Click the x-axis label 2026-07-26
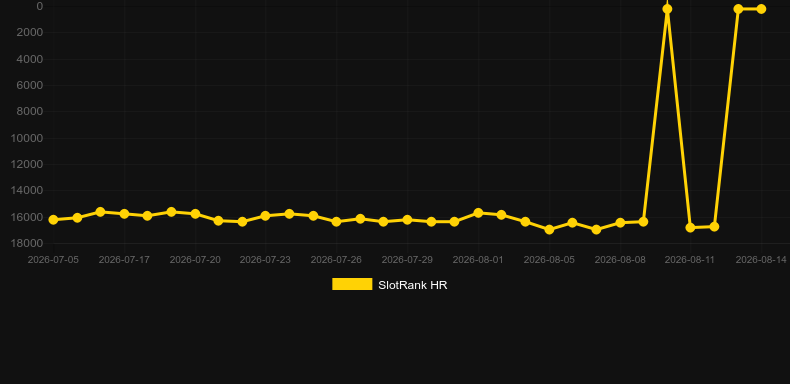The height and width of the screenshot is (384, 790). coord(336,260)
